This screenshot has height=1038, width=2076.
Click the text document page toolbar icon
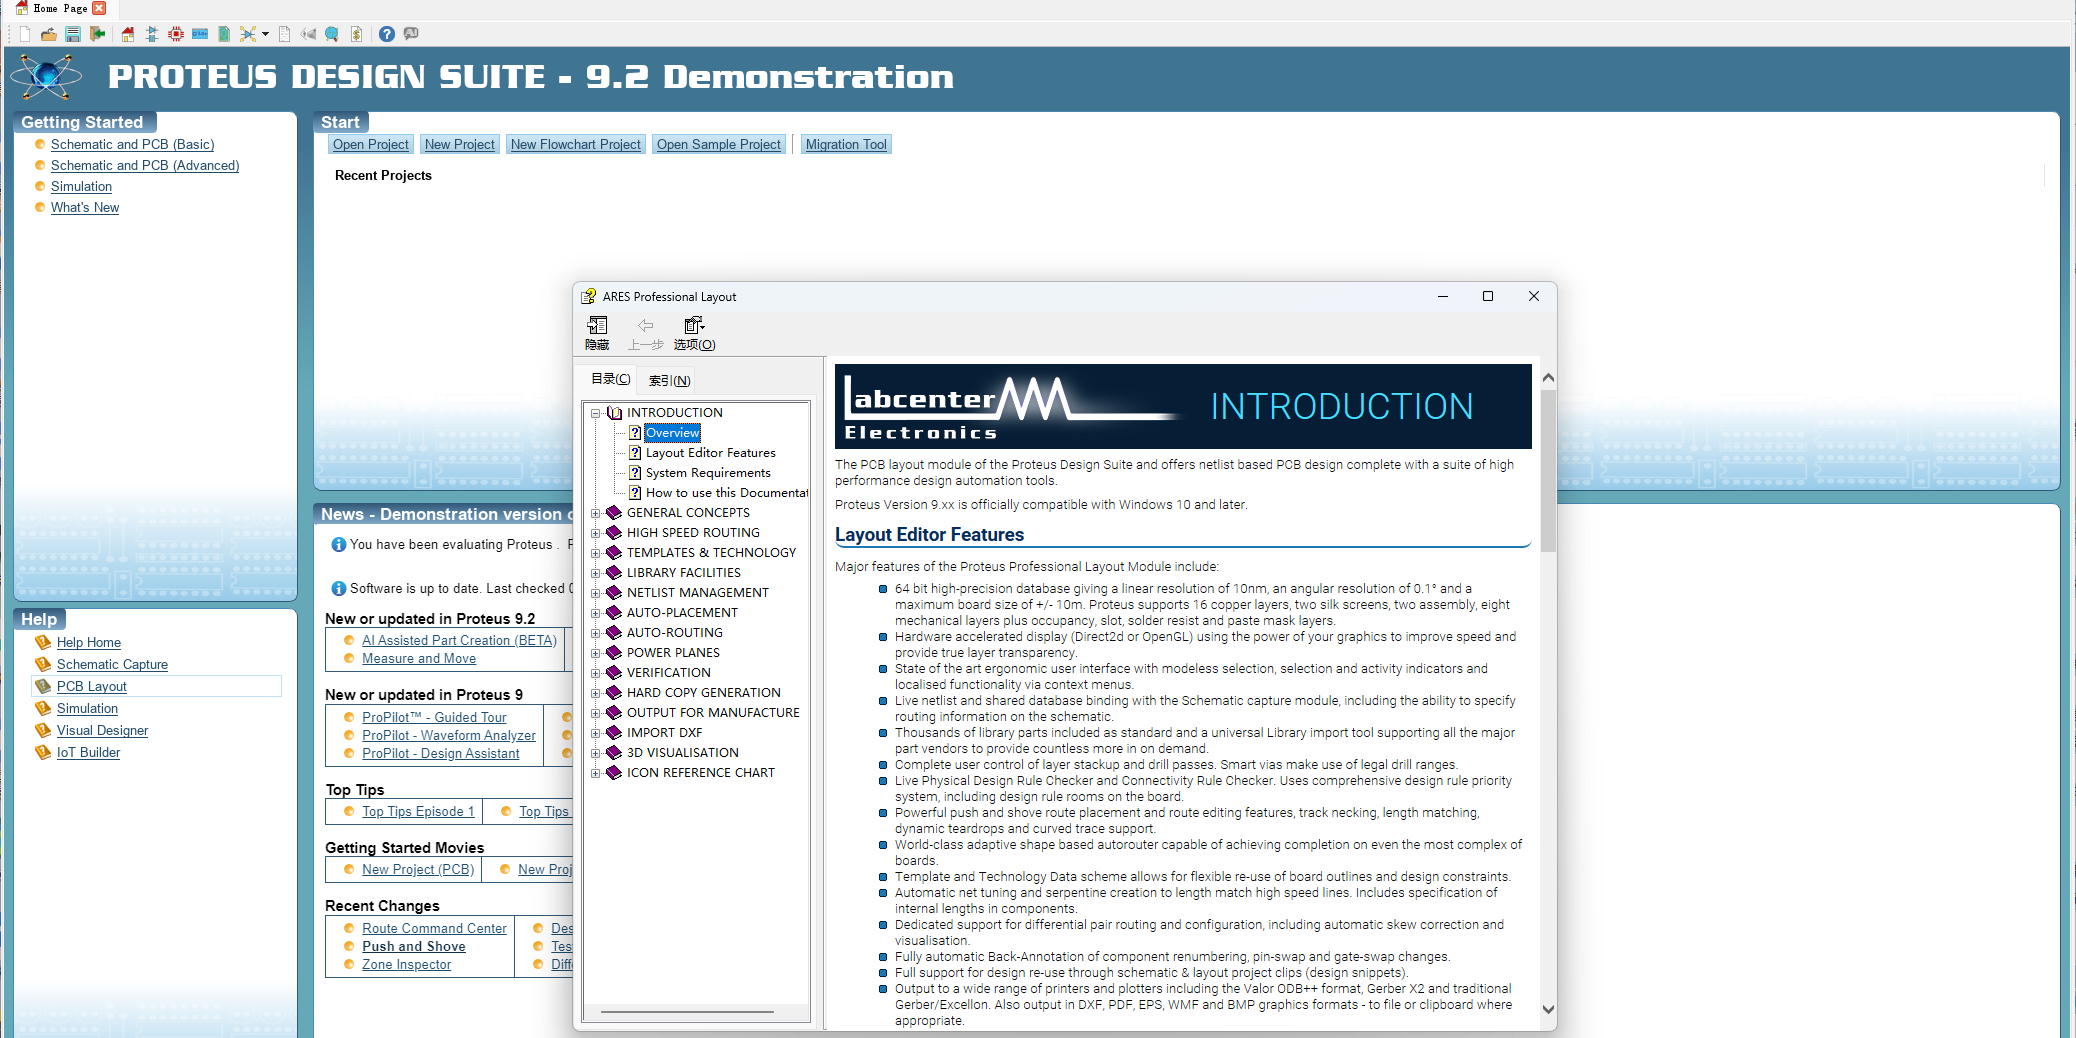(285, 34)
